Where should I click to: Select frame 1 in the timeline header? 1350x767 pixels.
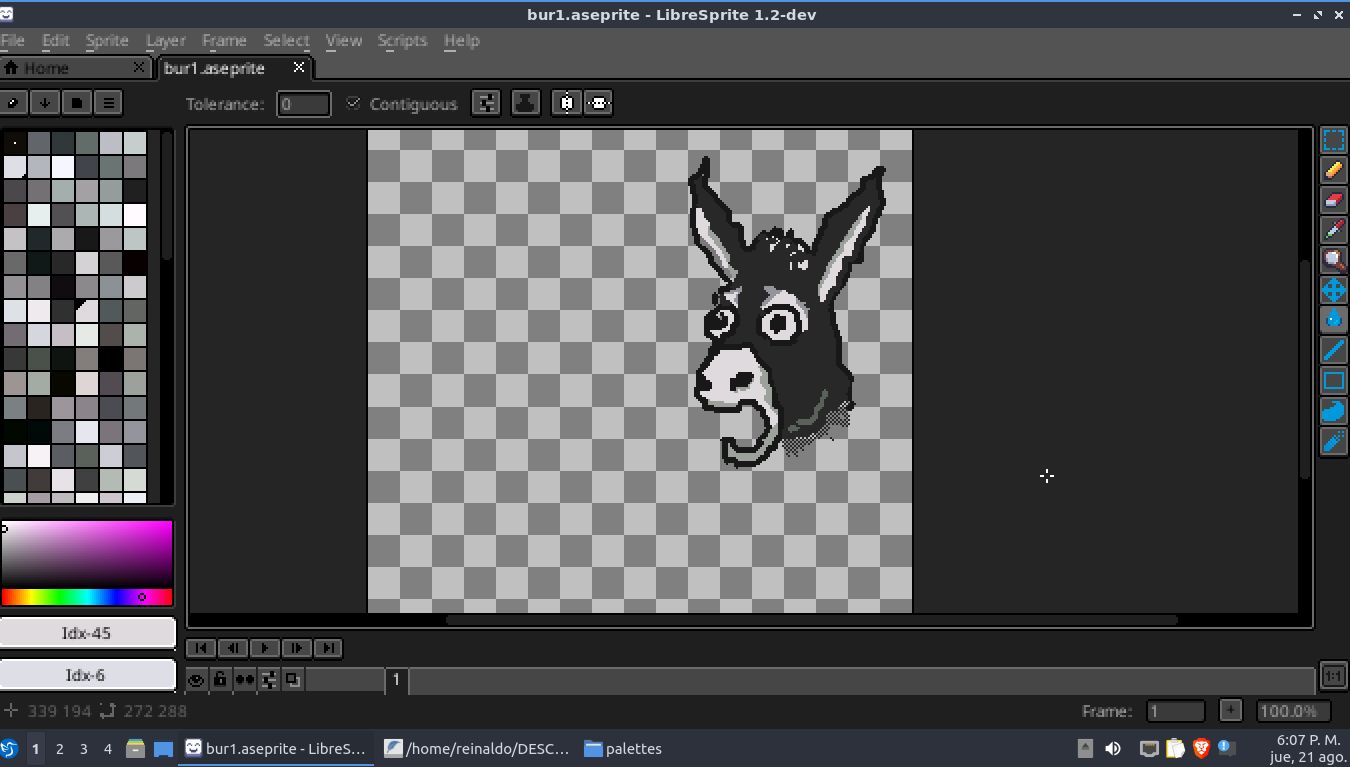click(396, 680)
